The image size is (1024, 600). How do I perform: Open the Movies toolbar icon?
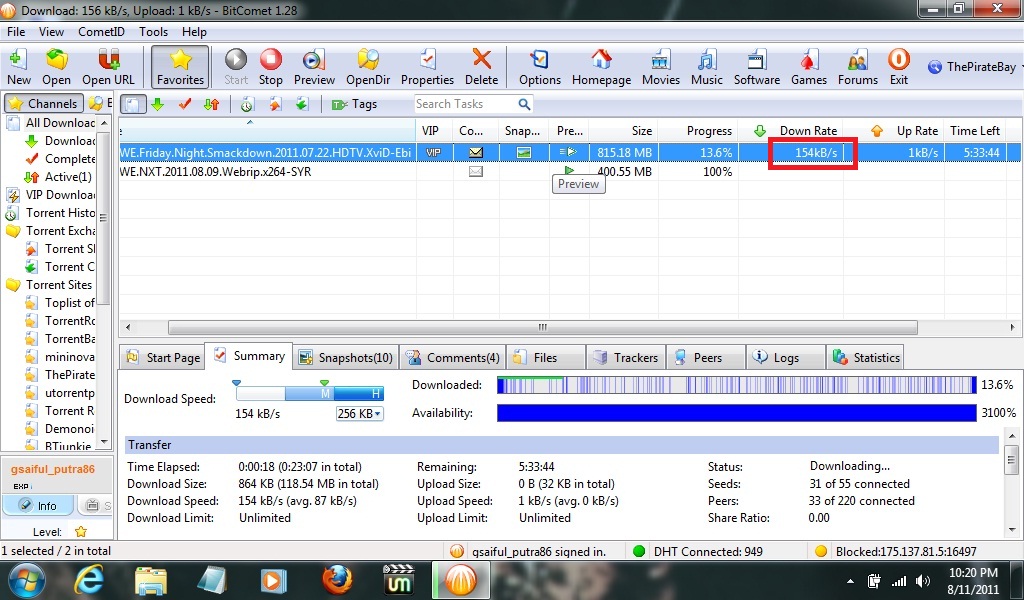661,67
